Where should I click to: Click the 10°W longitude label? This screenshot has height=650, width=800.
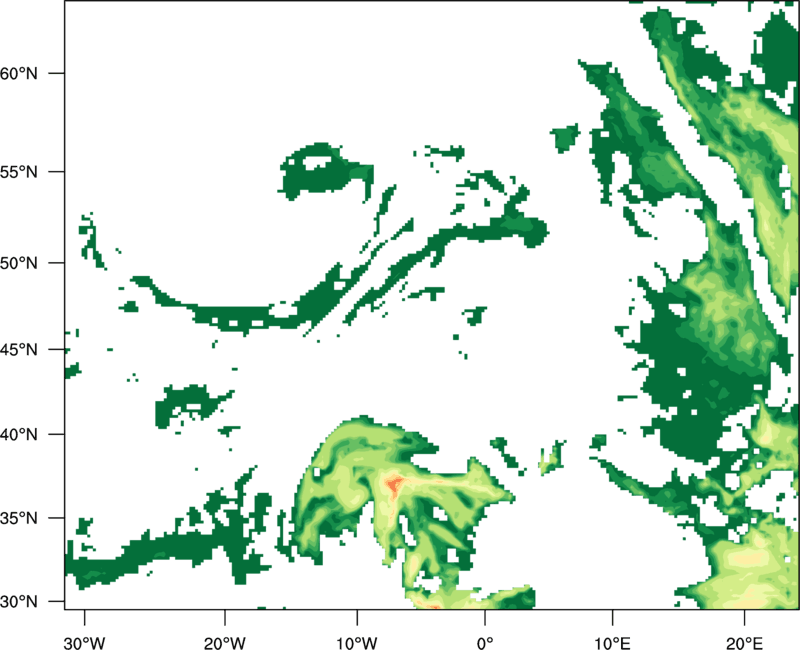(357, 643)
